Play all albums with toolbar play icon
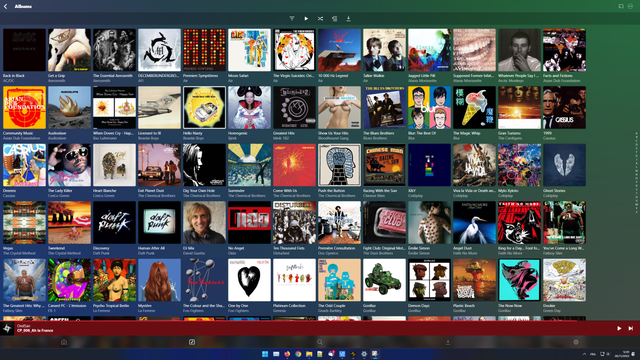The width and height of the screenshot is (640, 360). [306, 18]
